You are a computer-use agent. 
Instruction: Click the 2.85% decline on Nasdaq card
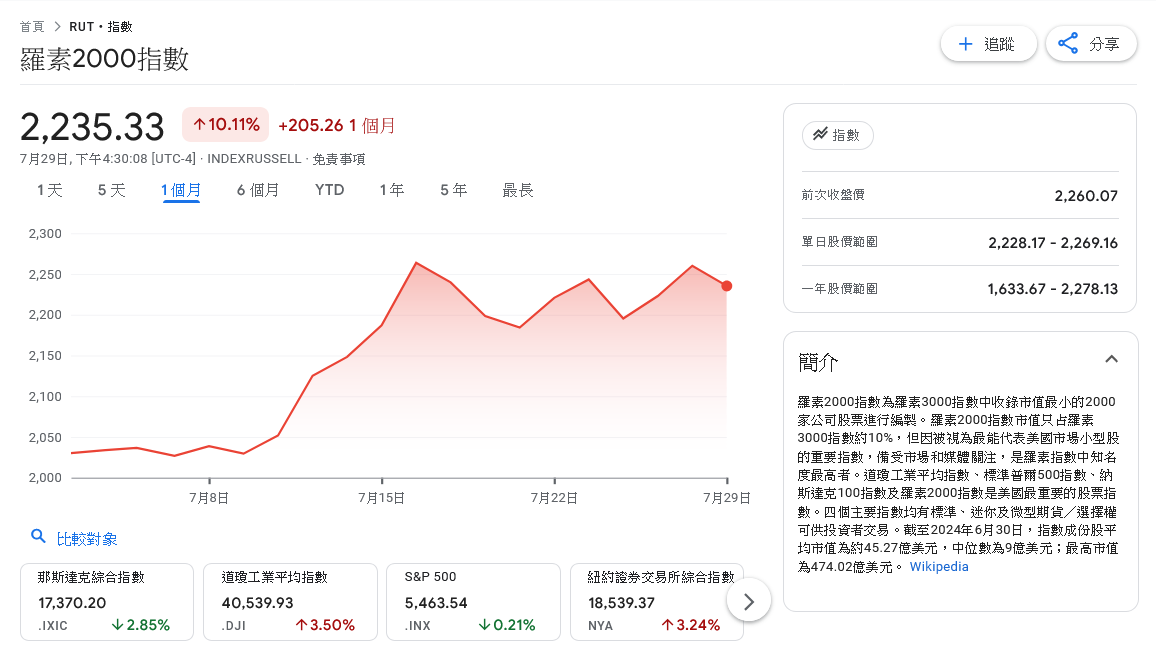[x=141, y=625]
